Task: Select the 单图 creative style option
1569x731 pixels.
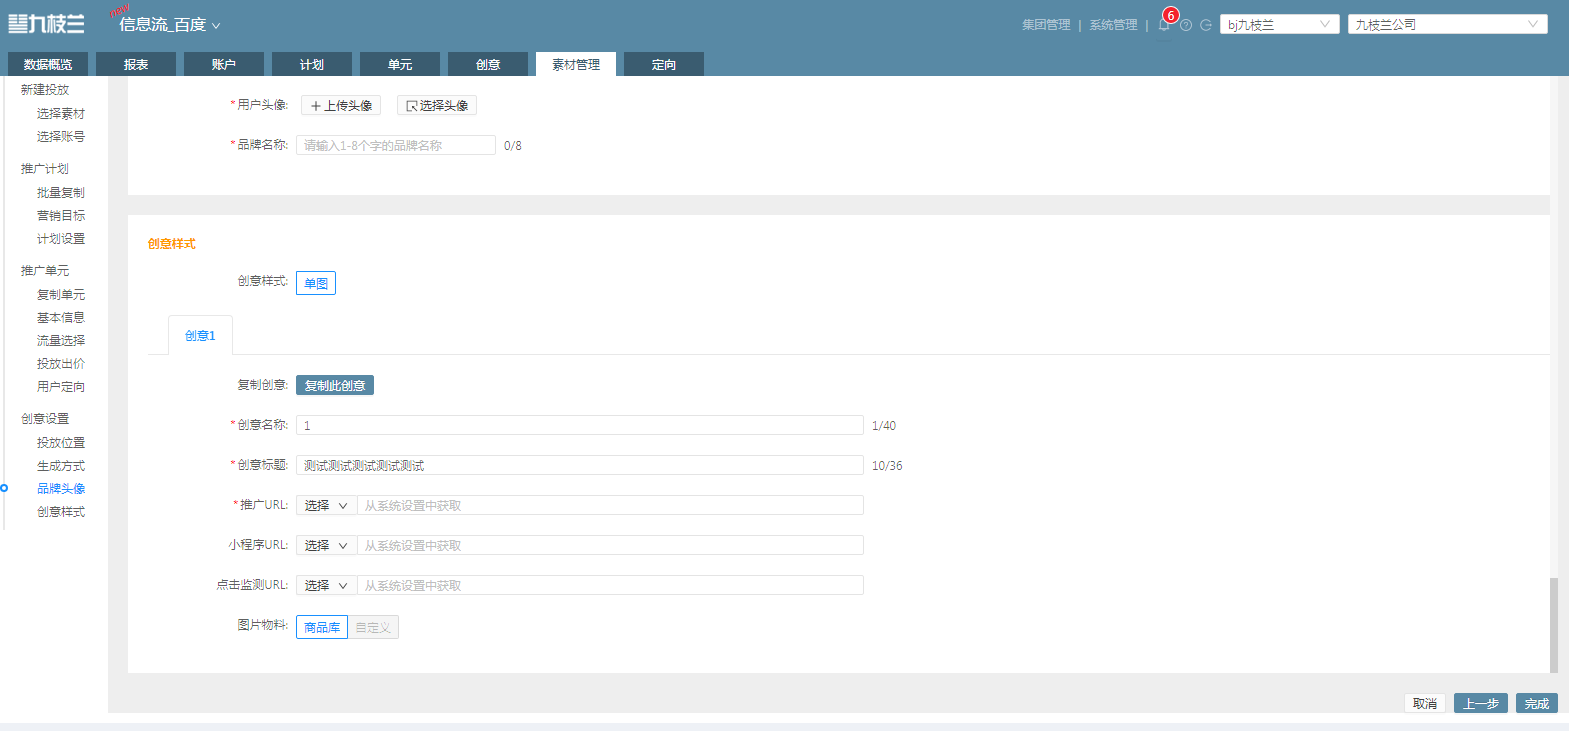Action: pyautogui.click(x=316, y=283)
